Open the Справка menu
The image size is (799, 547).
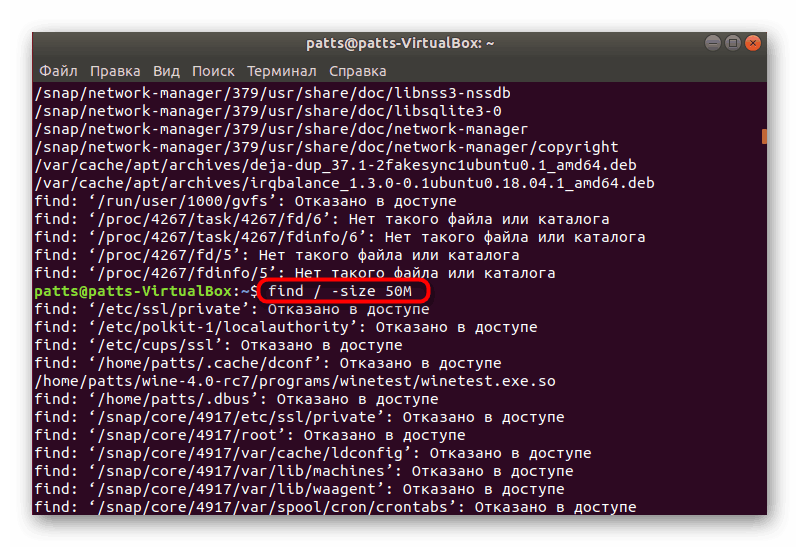[357, 71]
